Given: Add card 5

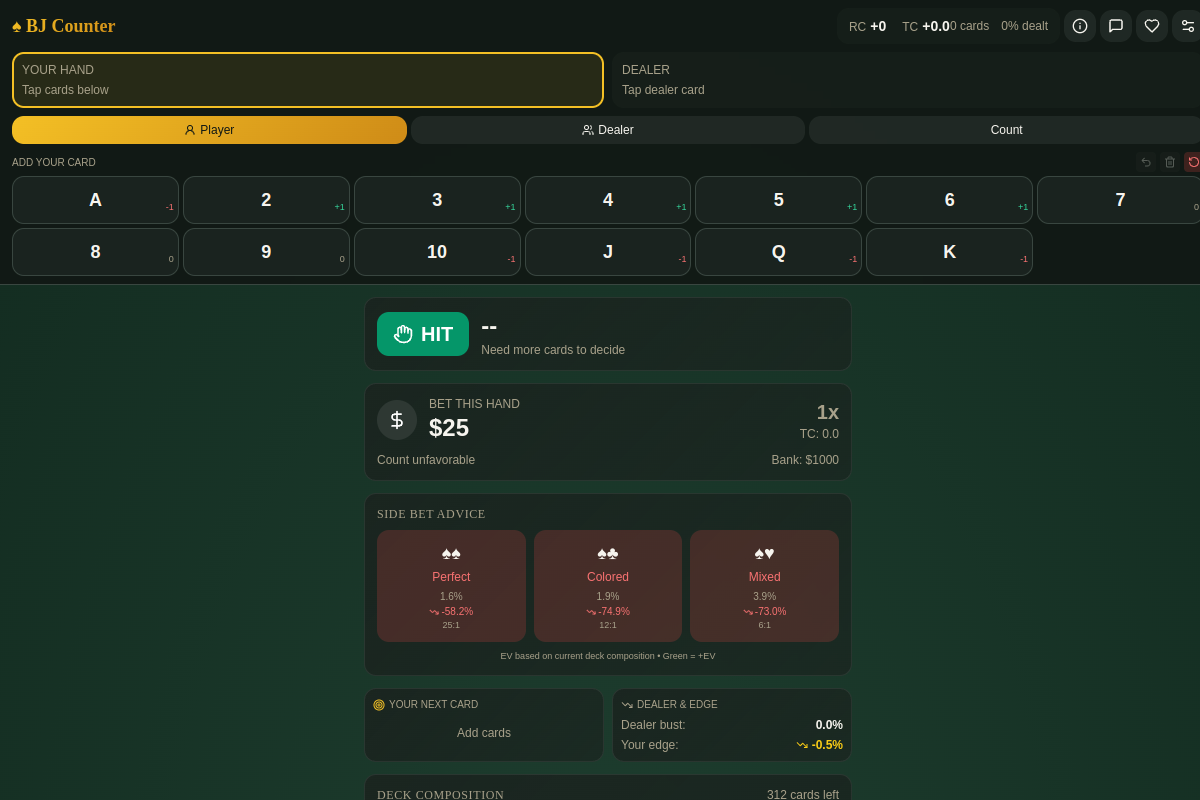Looking at the screenshot, I should pyautogui.click(x=779, y=200).
